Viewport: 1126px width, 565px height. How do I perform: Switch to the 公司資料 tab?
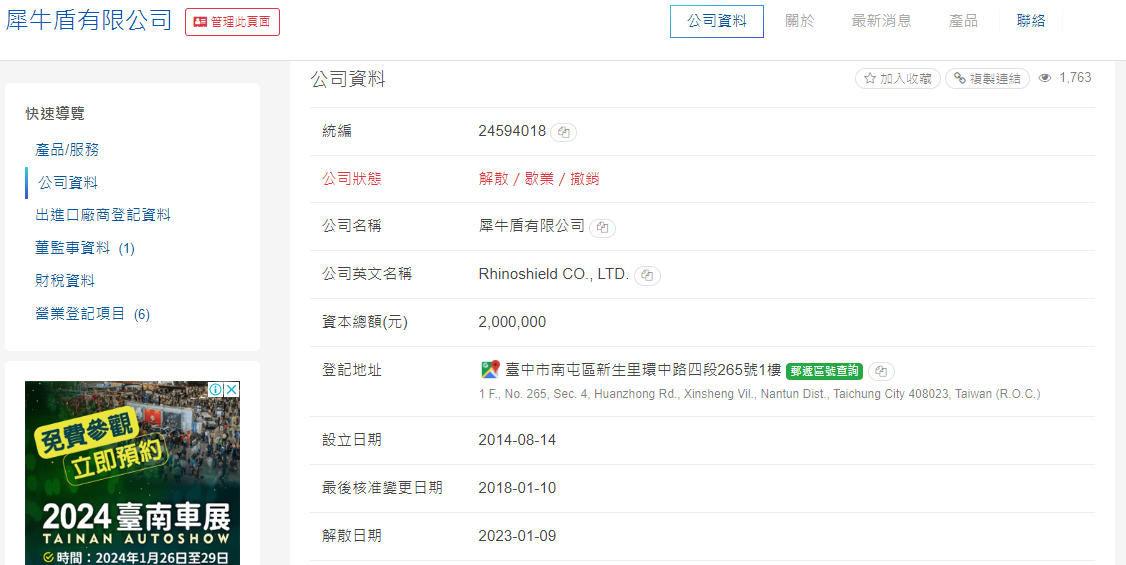(x=717, y=21)
